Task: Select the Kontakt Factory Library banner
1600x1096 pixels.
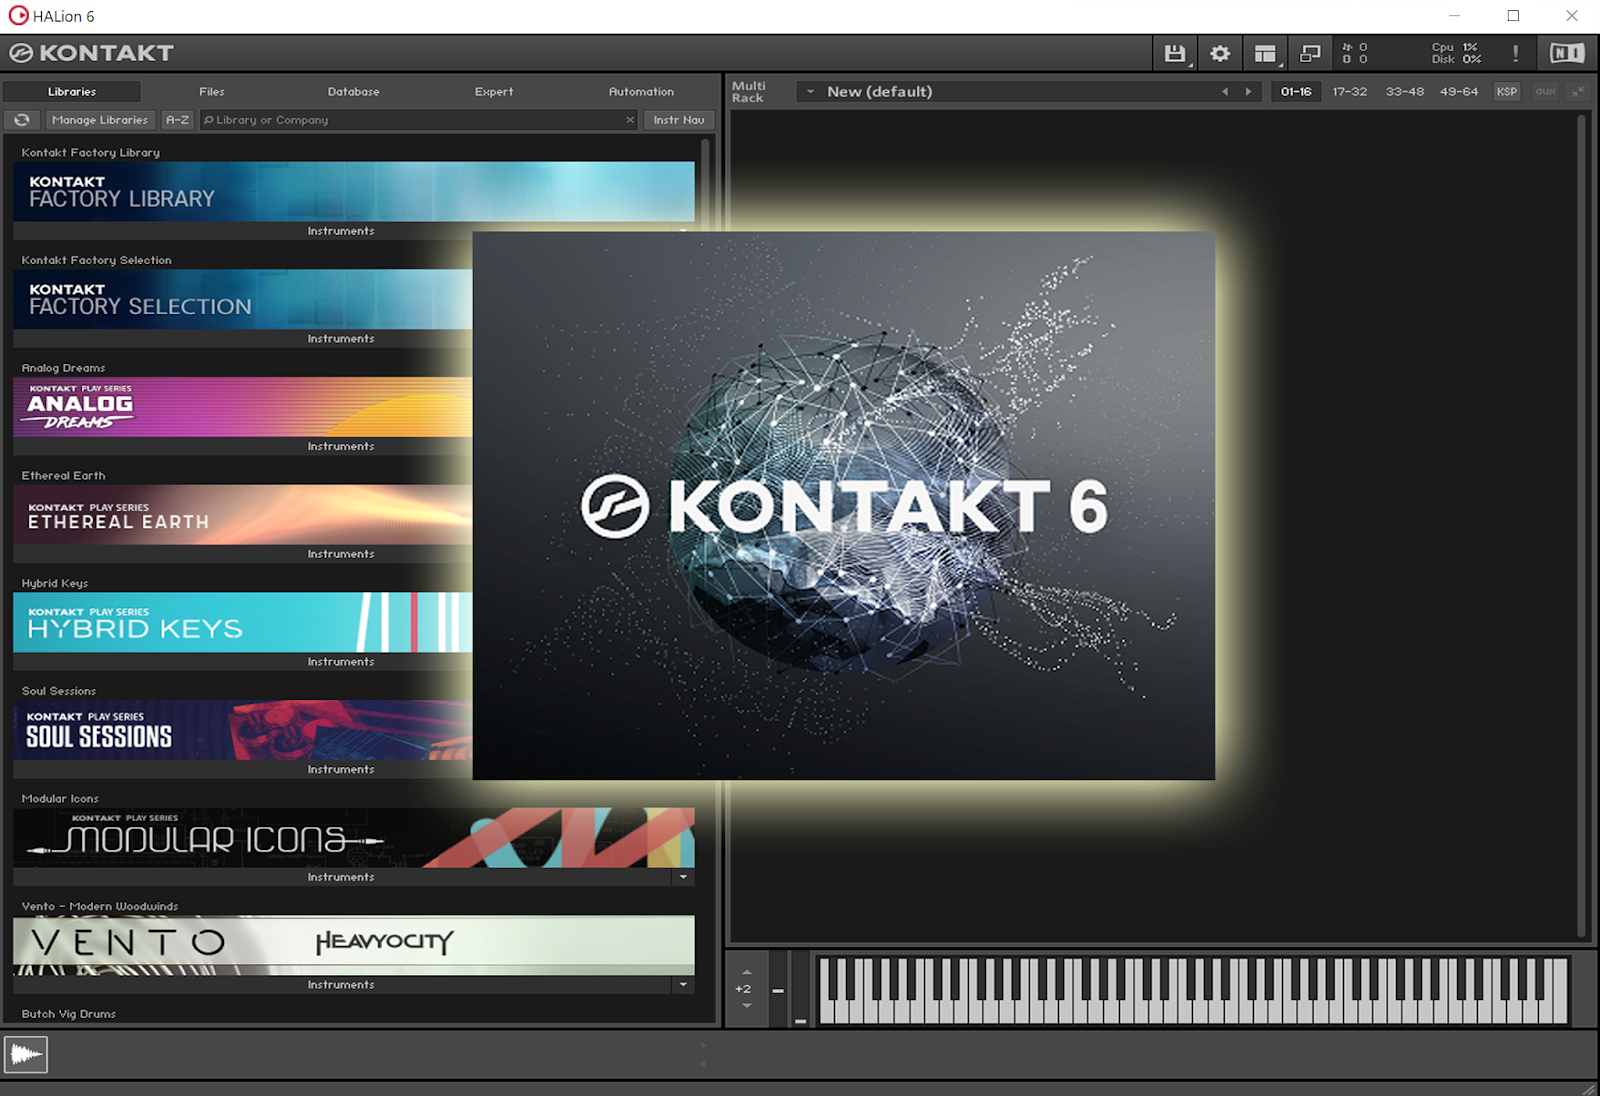Action: click(354, 192)
